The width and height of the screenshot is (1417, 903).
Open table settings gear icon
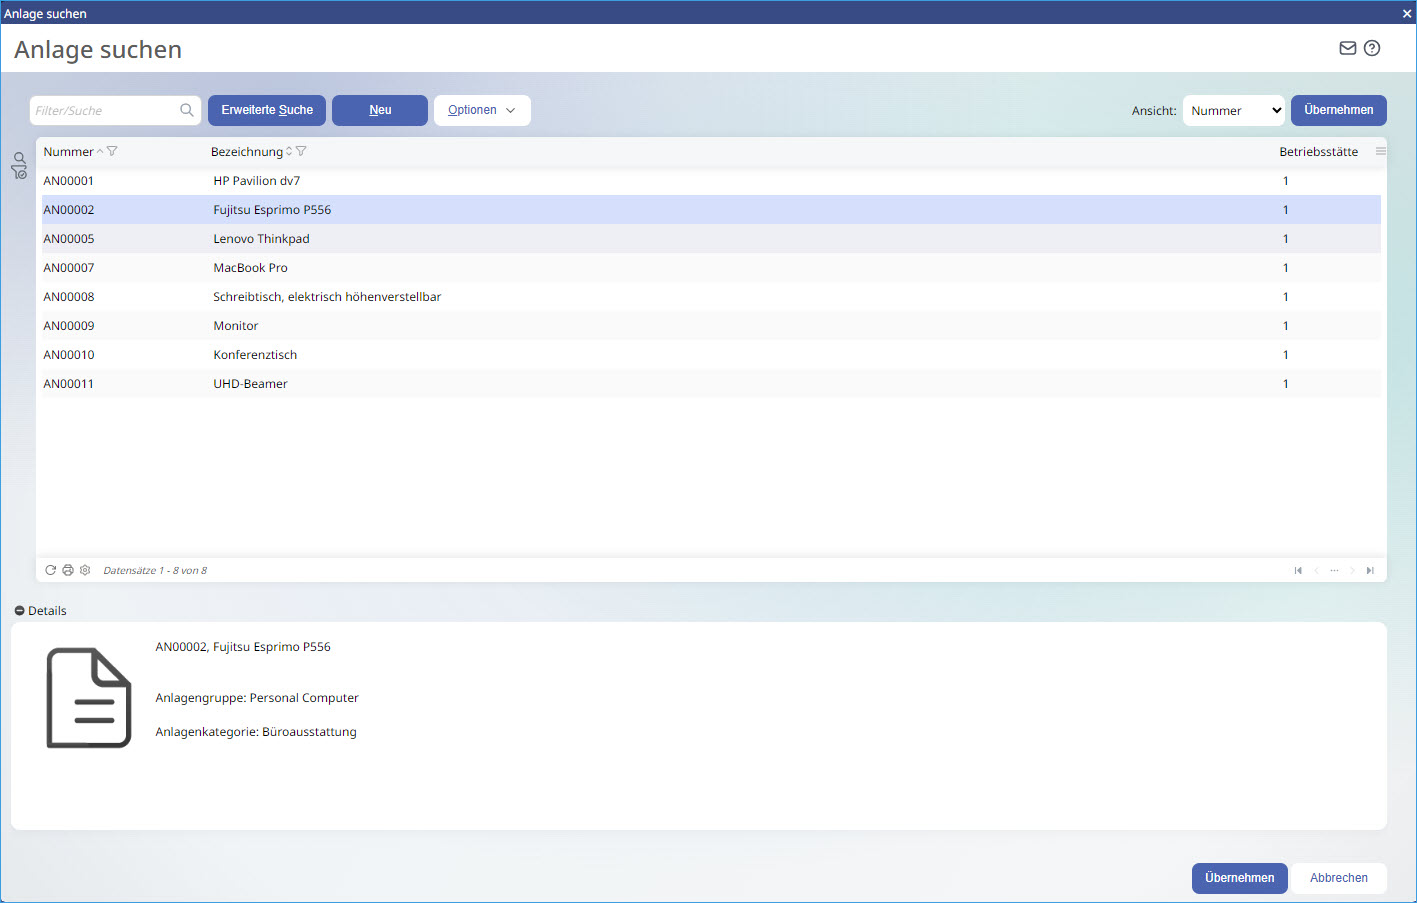85,570
